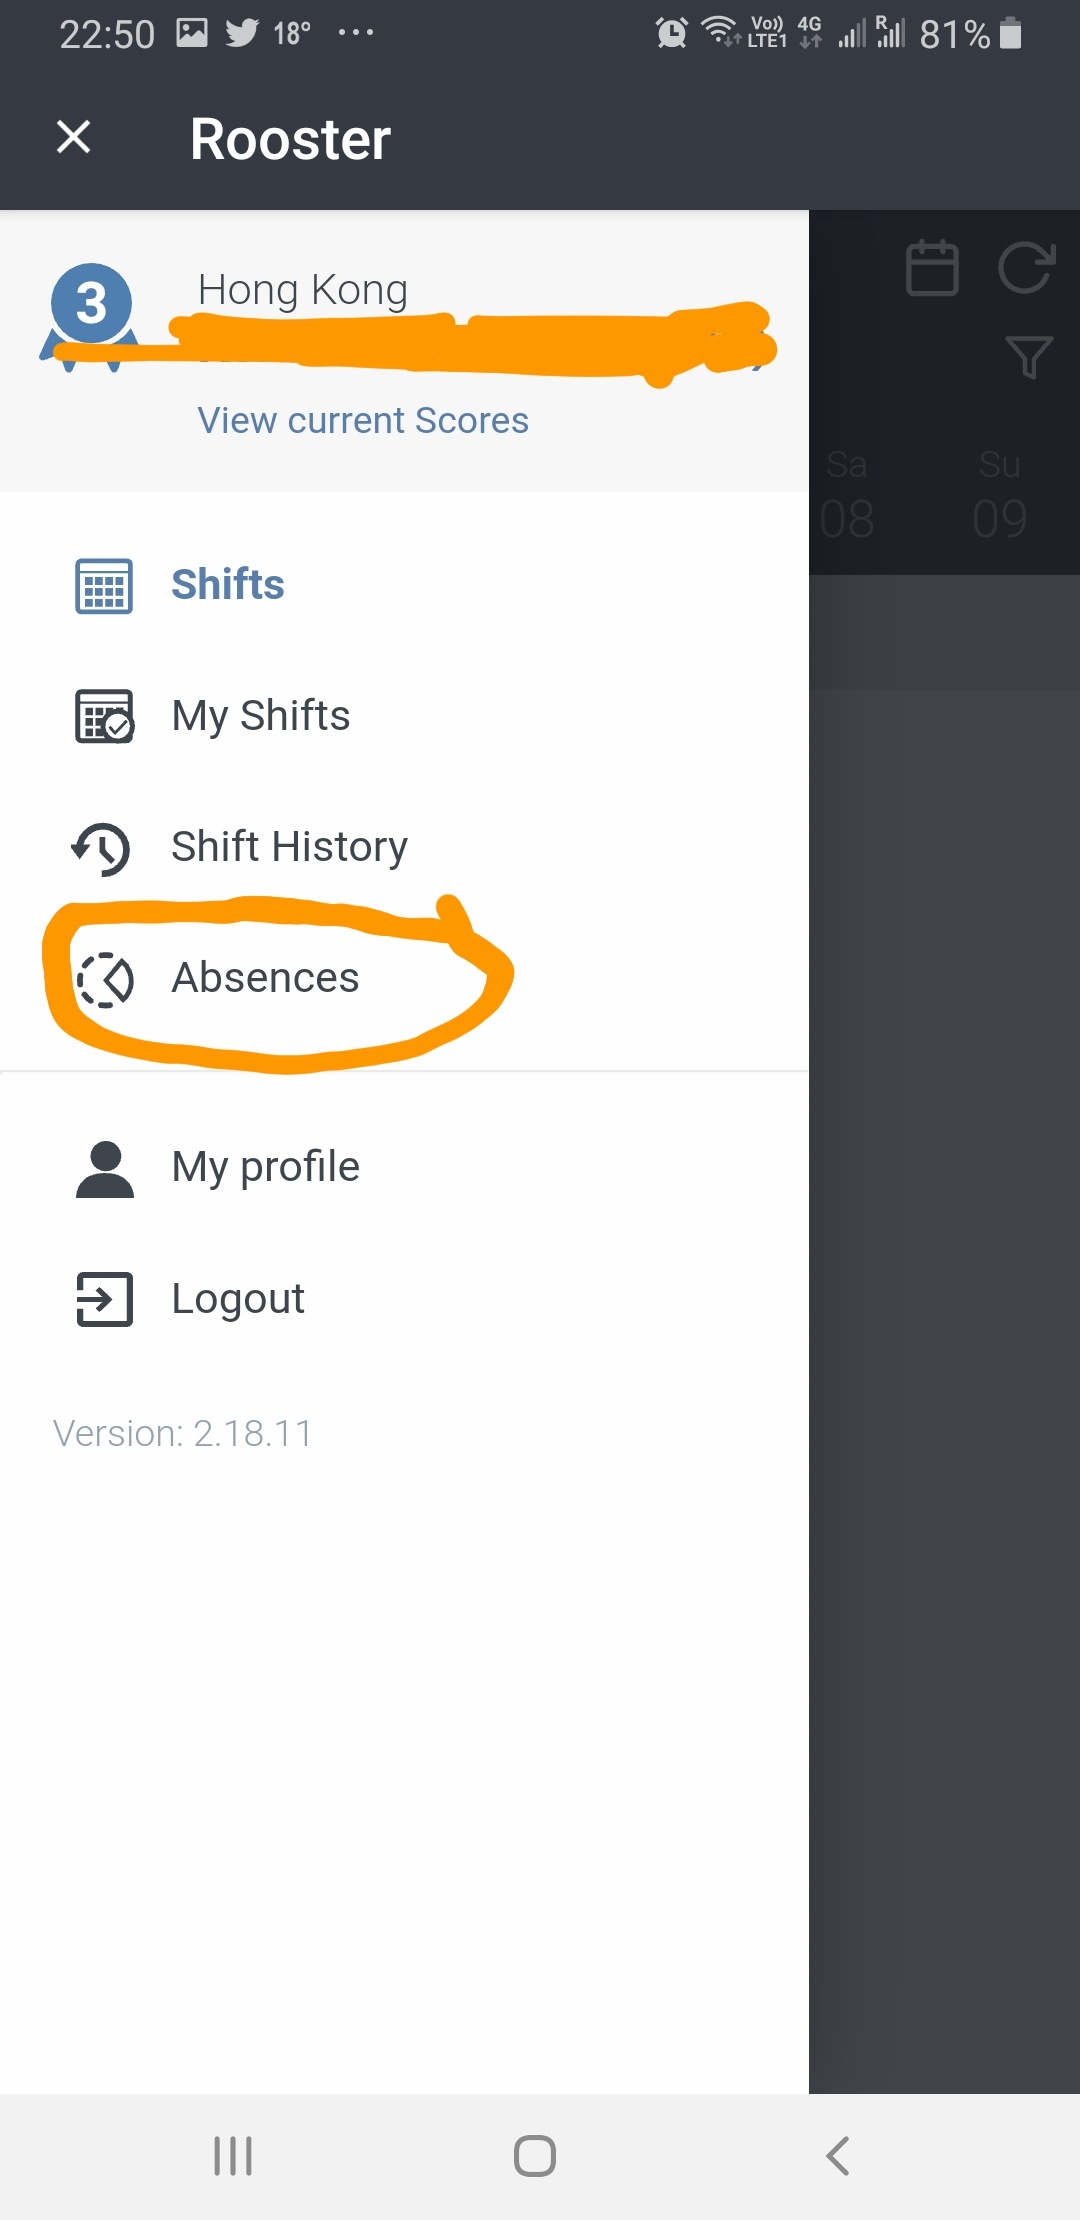Select Absences from the menu
Viewport: 1080px width, 2220px height.
point(404,978)
